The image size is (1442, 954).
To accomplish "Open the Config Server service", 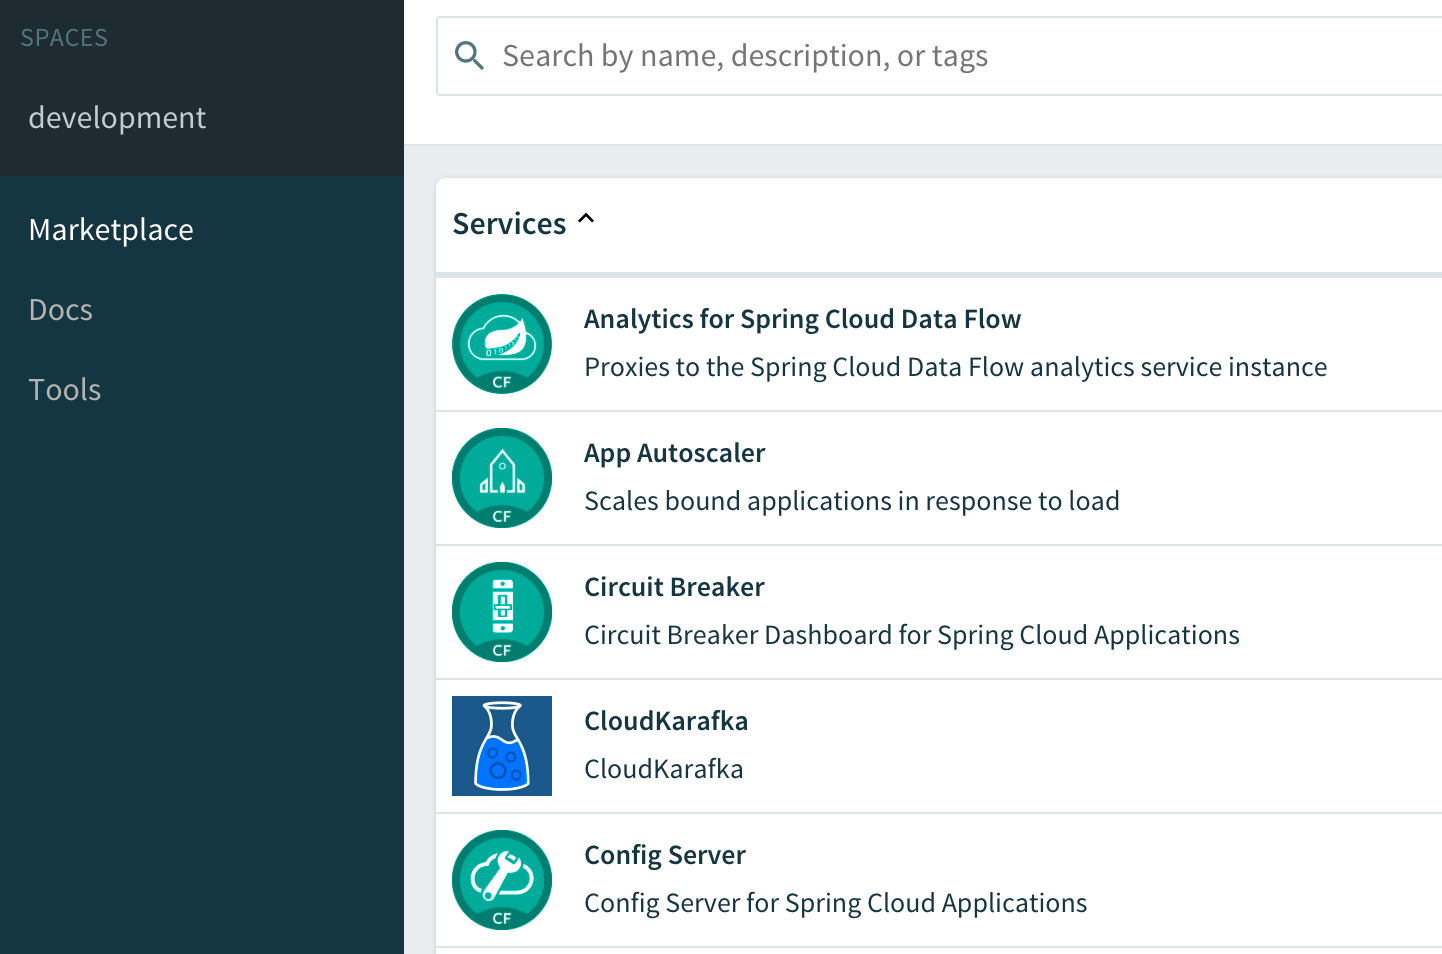I will click(664, 854).
